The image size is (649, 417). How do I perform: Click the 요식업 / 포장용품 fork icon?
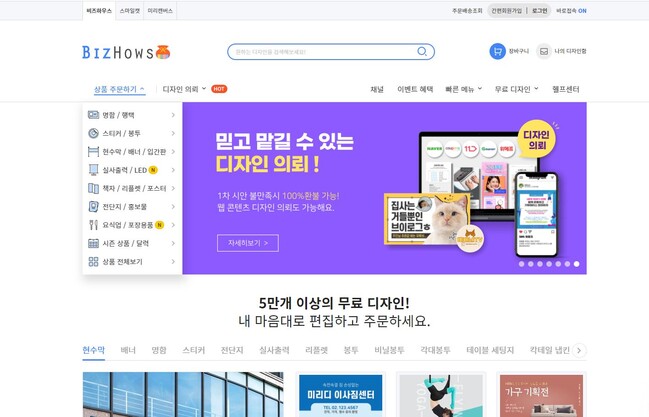coord(93,225)
